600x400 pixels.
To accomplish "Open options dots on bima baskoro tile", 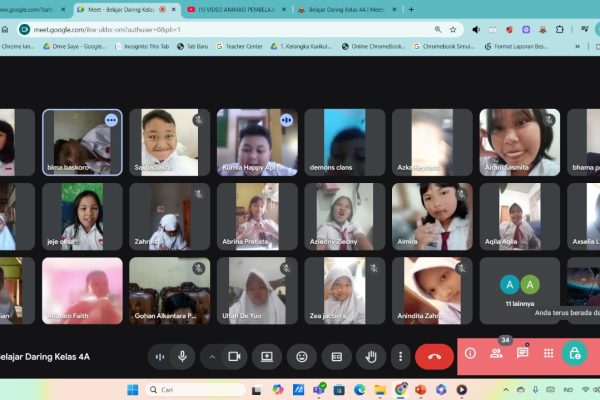I will pyautogui.click(x=111, y=120).
